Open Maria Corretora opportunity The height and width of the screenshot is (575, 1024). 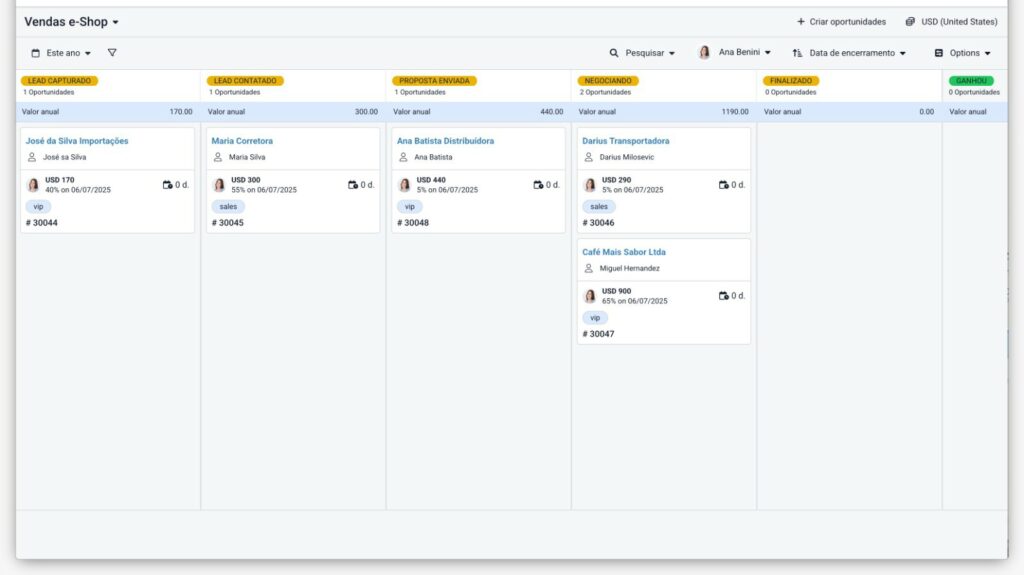(242, 140)
